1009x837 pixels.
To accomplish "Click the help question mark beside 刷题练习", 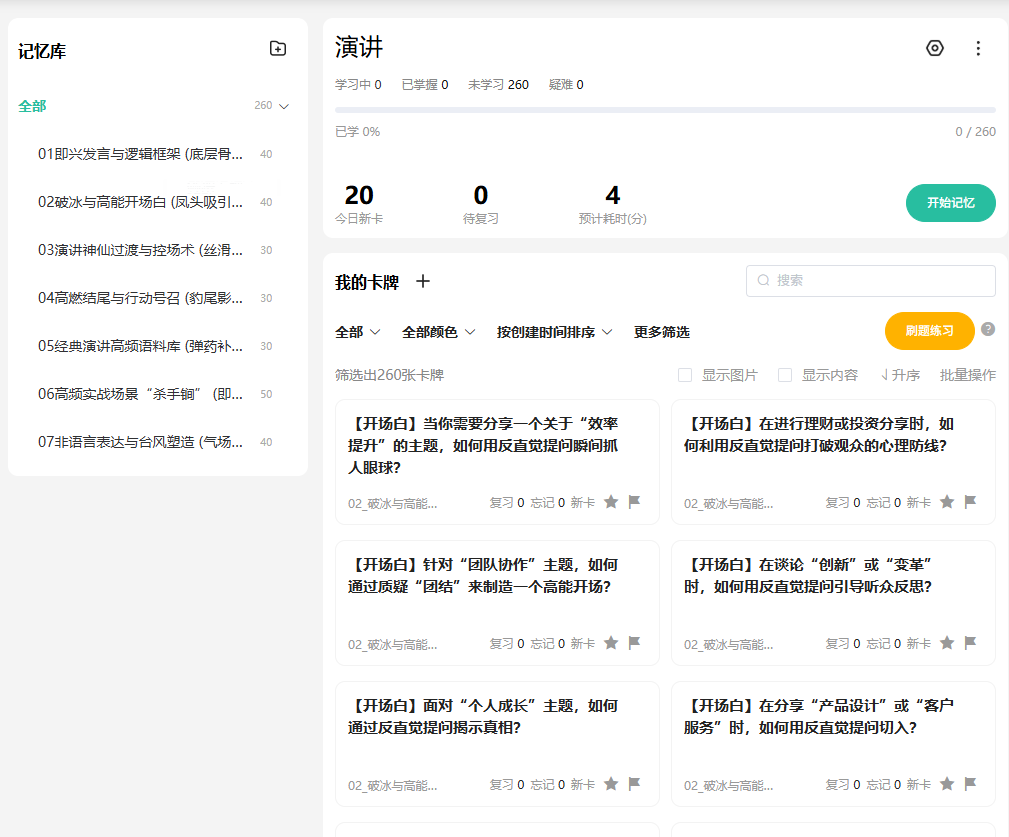I will click(988, 329).
